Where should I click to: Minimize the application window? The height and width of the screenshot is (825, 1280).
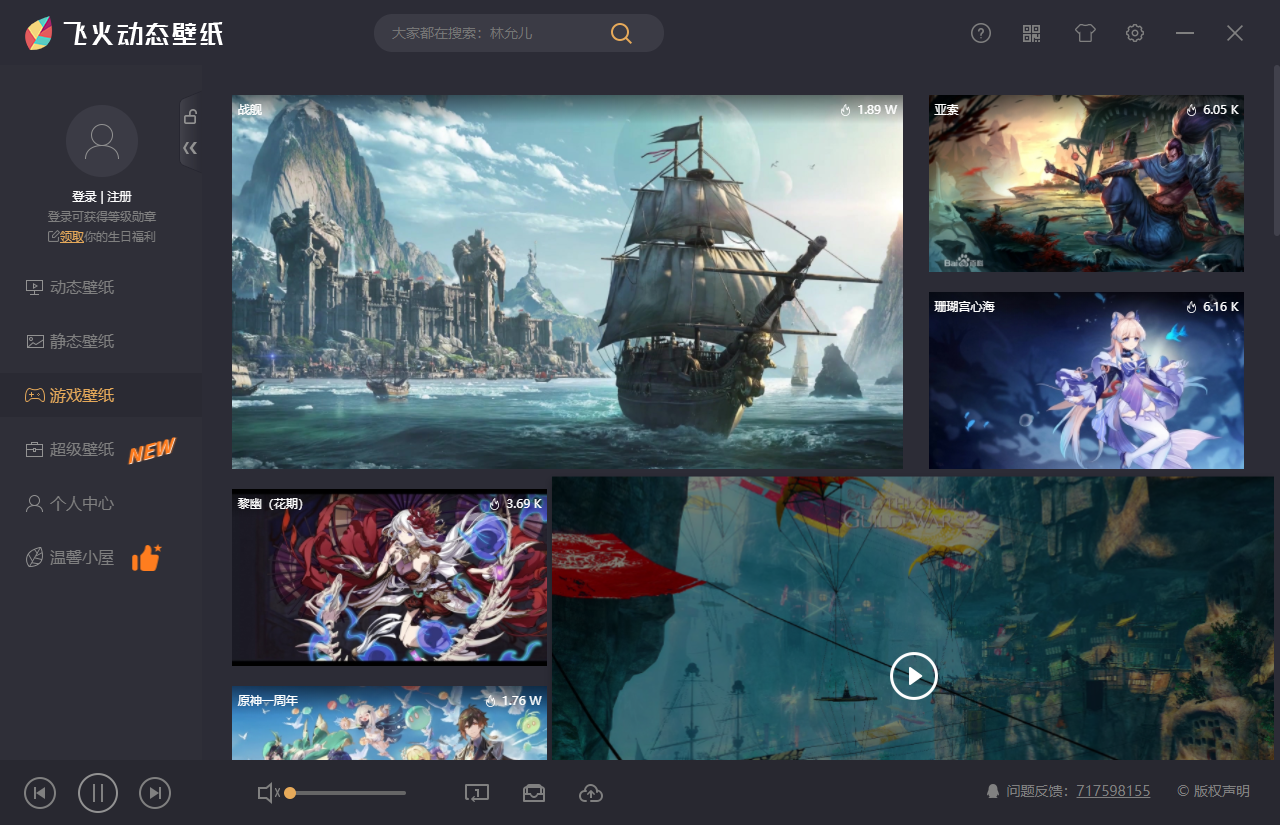pos(1185,33)
